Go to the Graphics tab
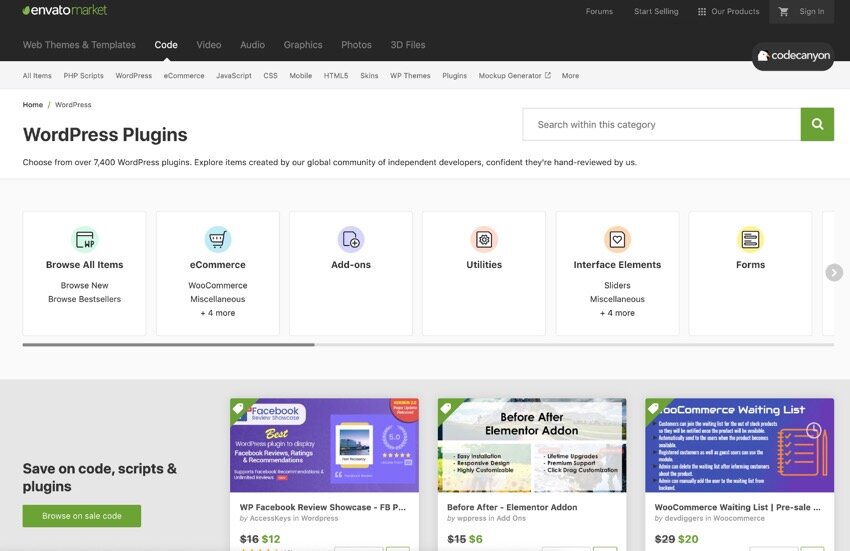 click(303, 44)
